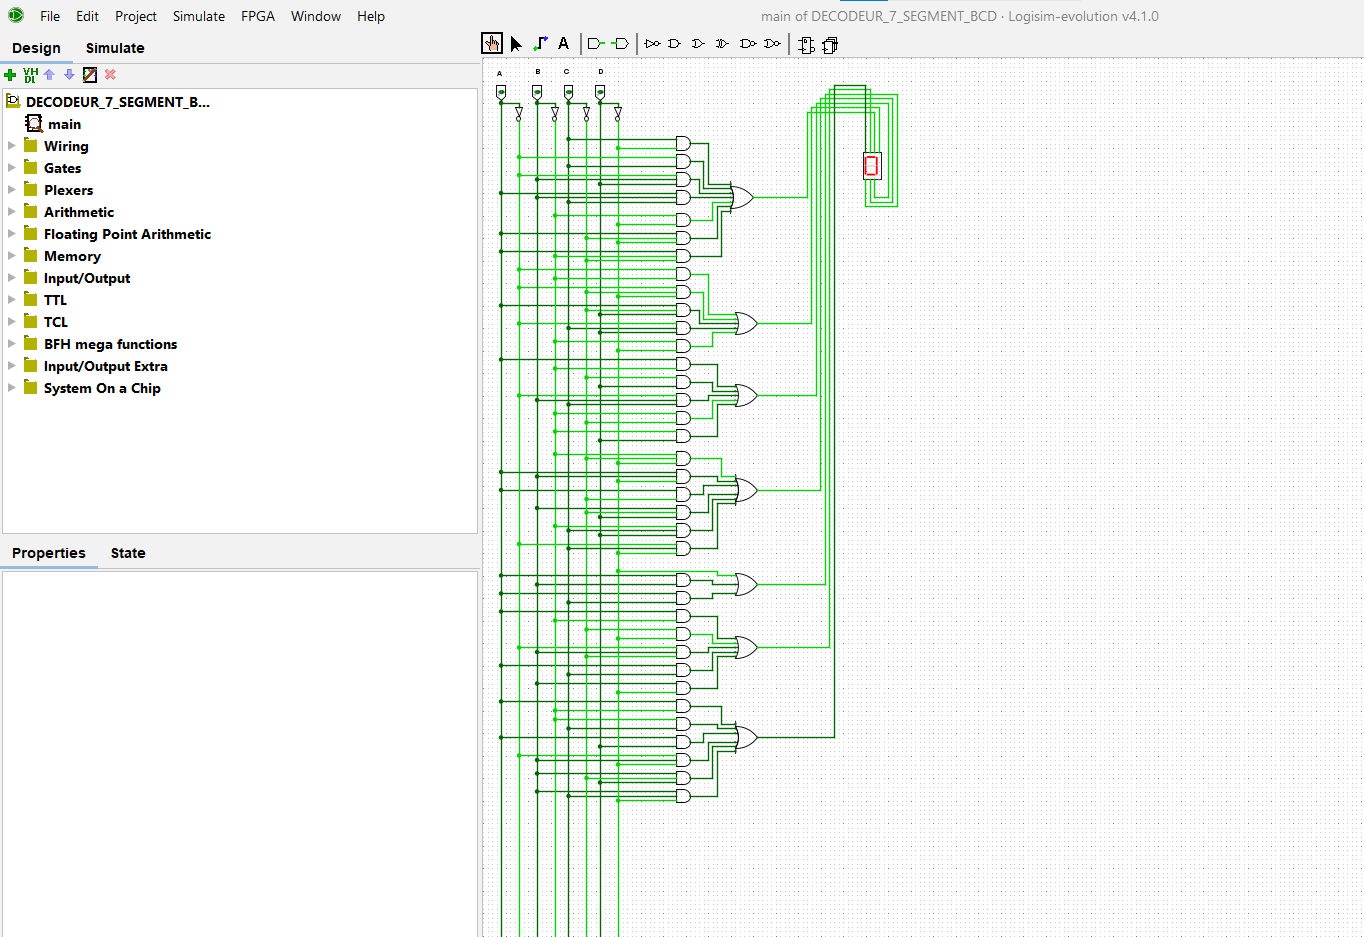Viewport: 1364px width, 937px height.
Task: Add an output pin from toolbar
Action: pos(620,44)
